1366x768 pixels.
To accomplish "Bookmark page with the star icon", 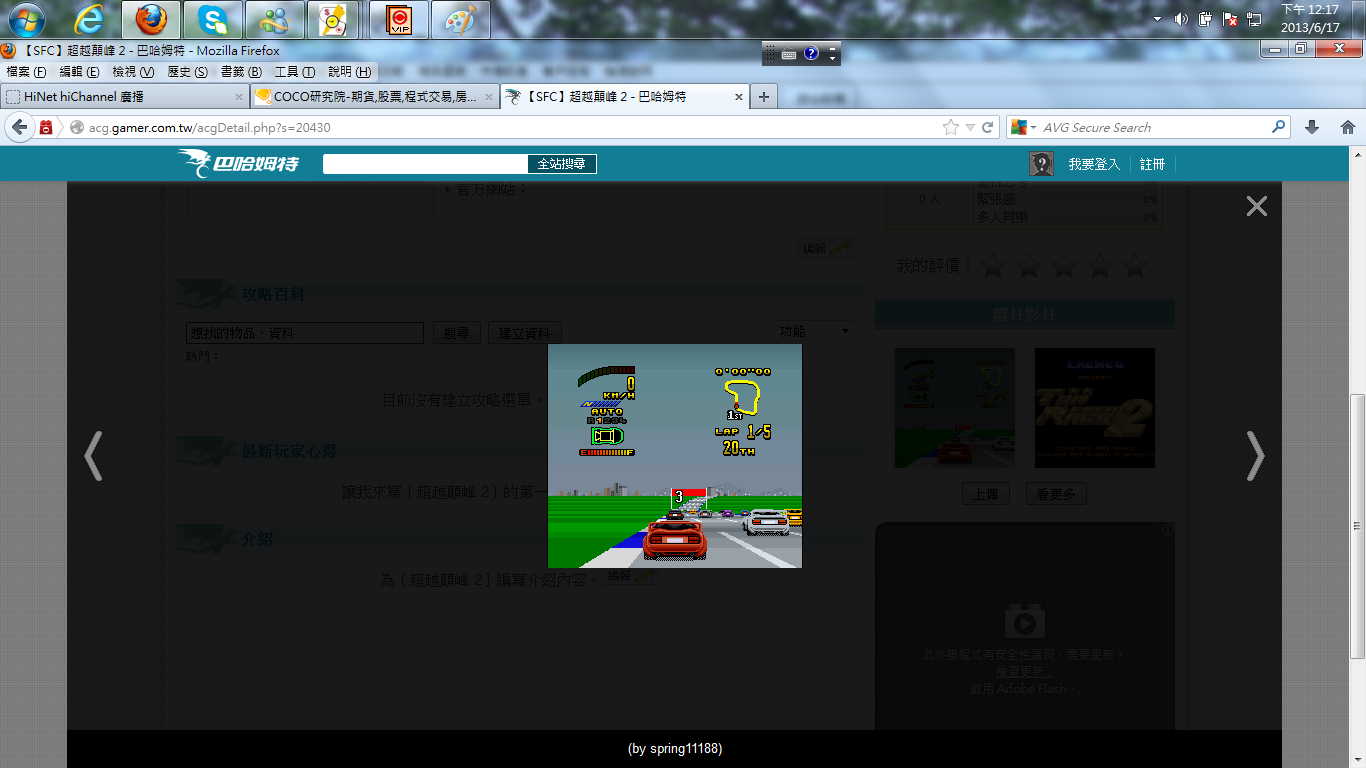I will [x=950, y=127].
